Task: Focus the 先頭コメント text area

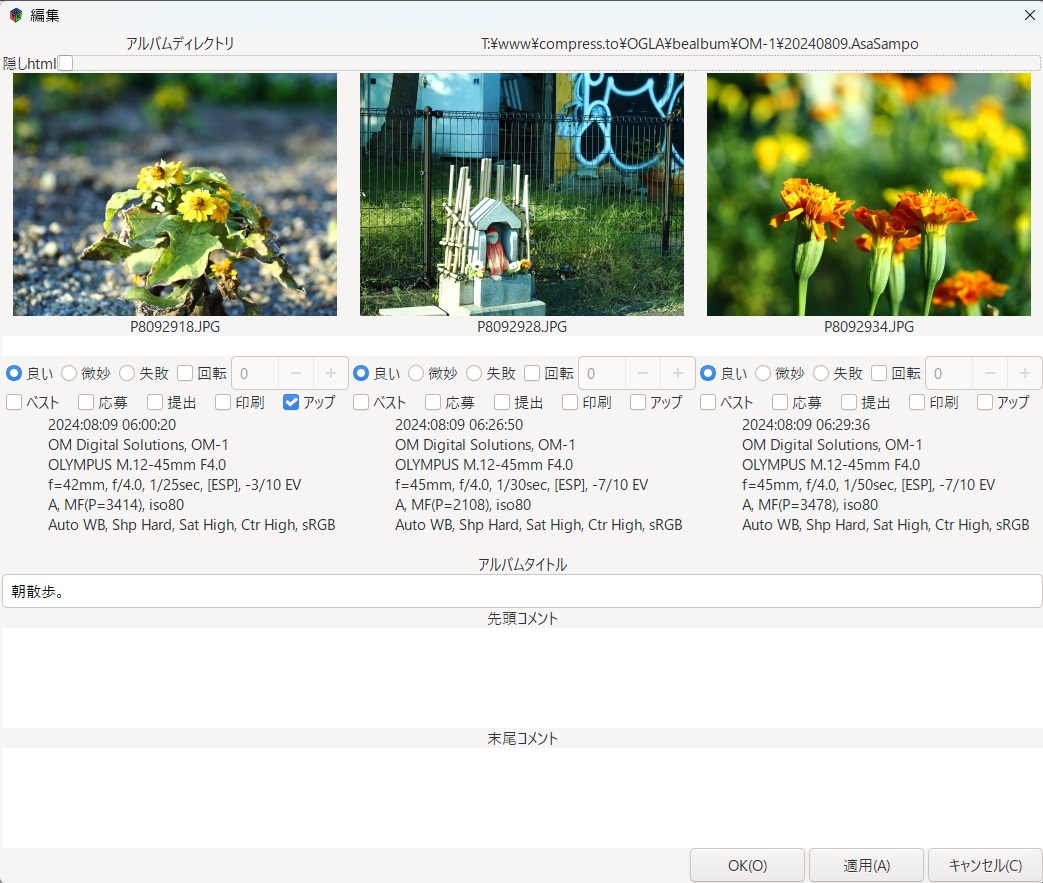Action: pyautogui.click(x=521, y=677)
